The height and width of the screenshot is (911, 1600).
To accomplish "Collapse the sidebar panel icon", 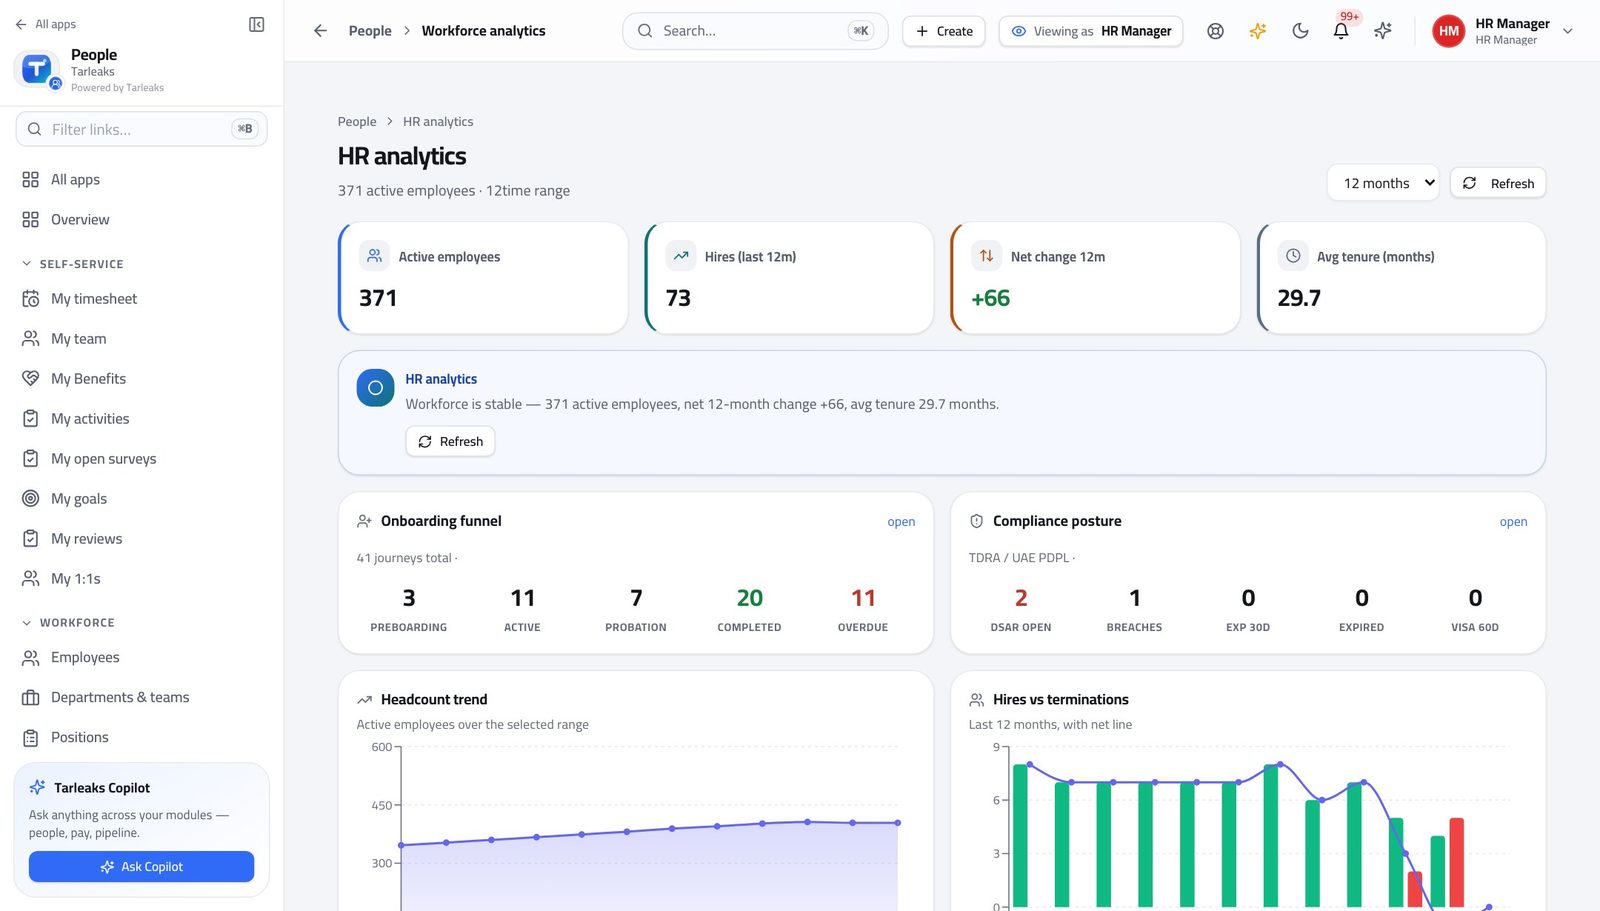I will pos(256,24).
